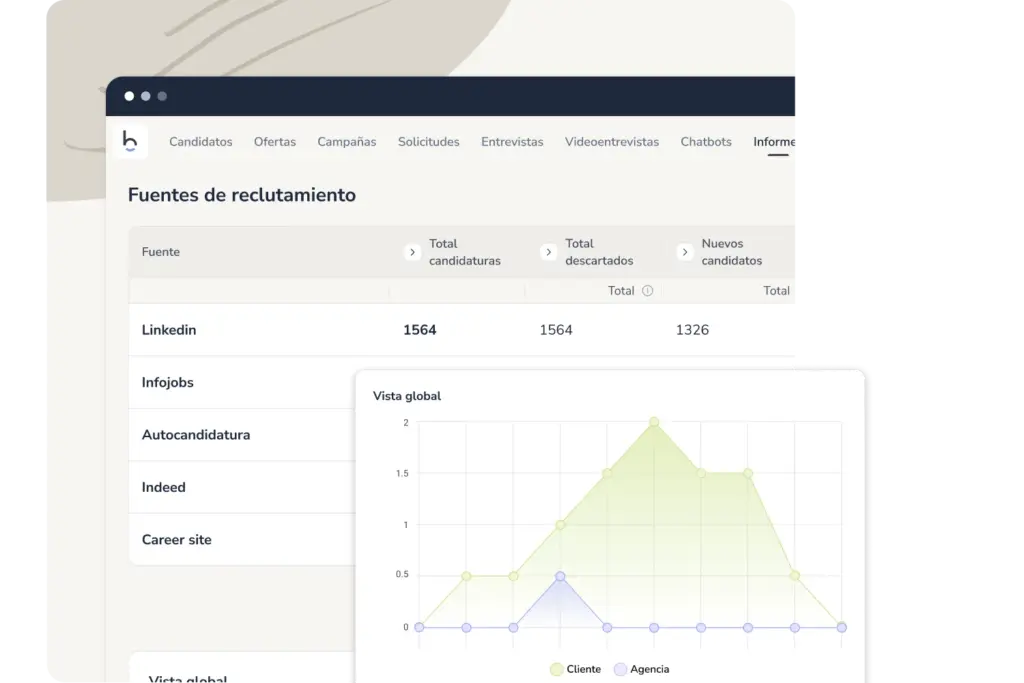Screen dimensions: 1024x683
Task: Select the Indeed source row
Action: [x=242, y=487]
